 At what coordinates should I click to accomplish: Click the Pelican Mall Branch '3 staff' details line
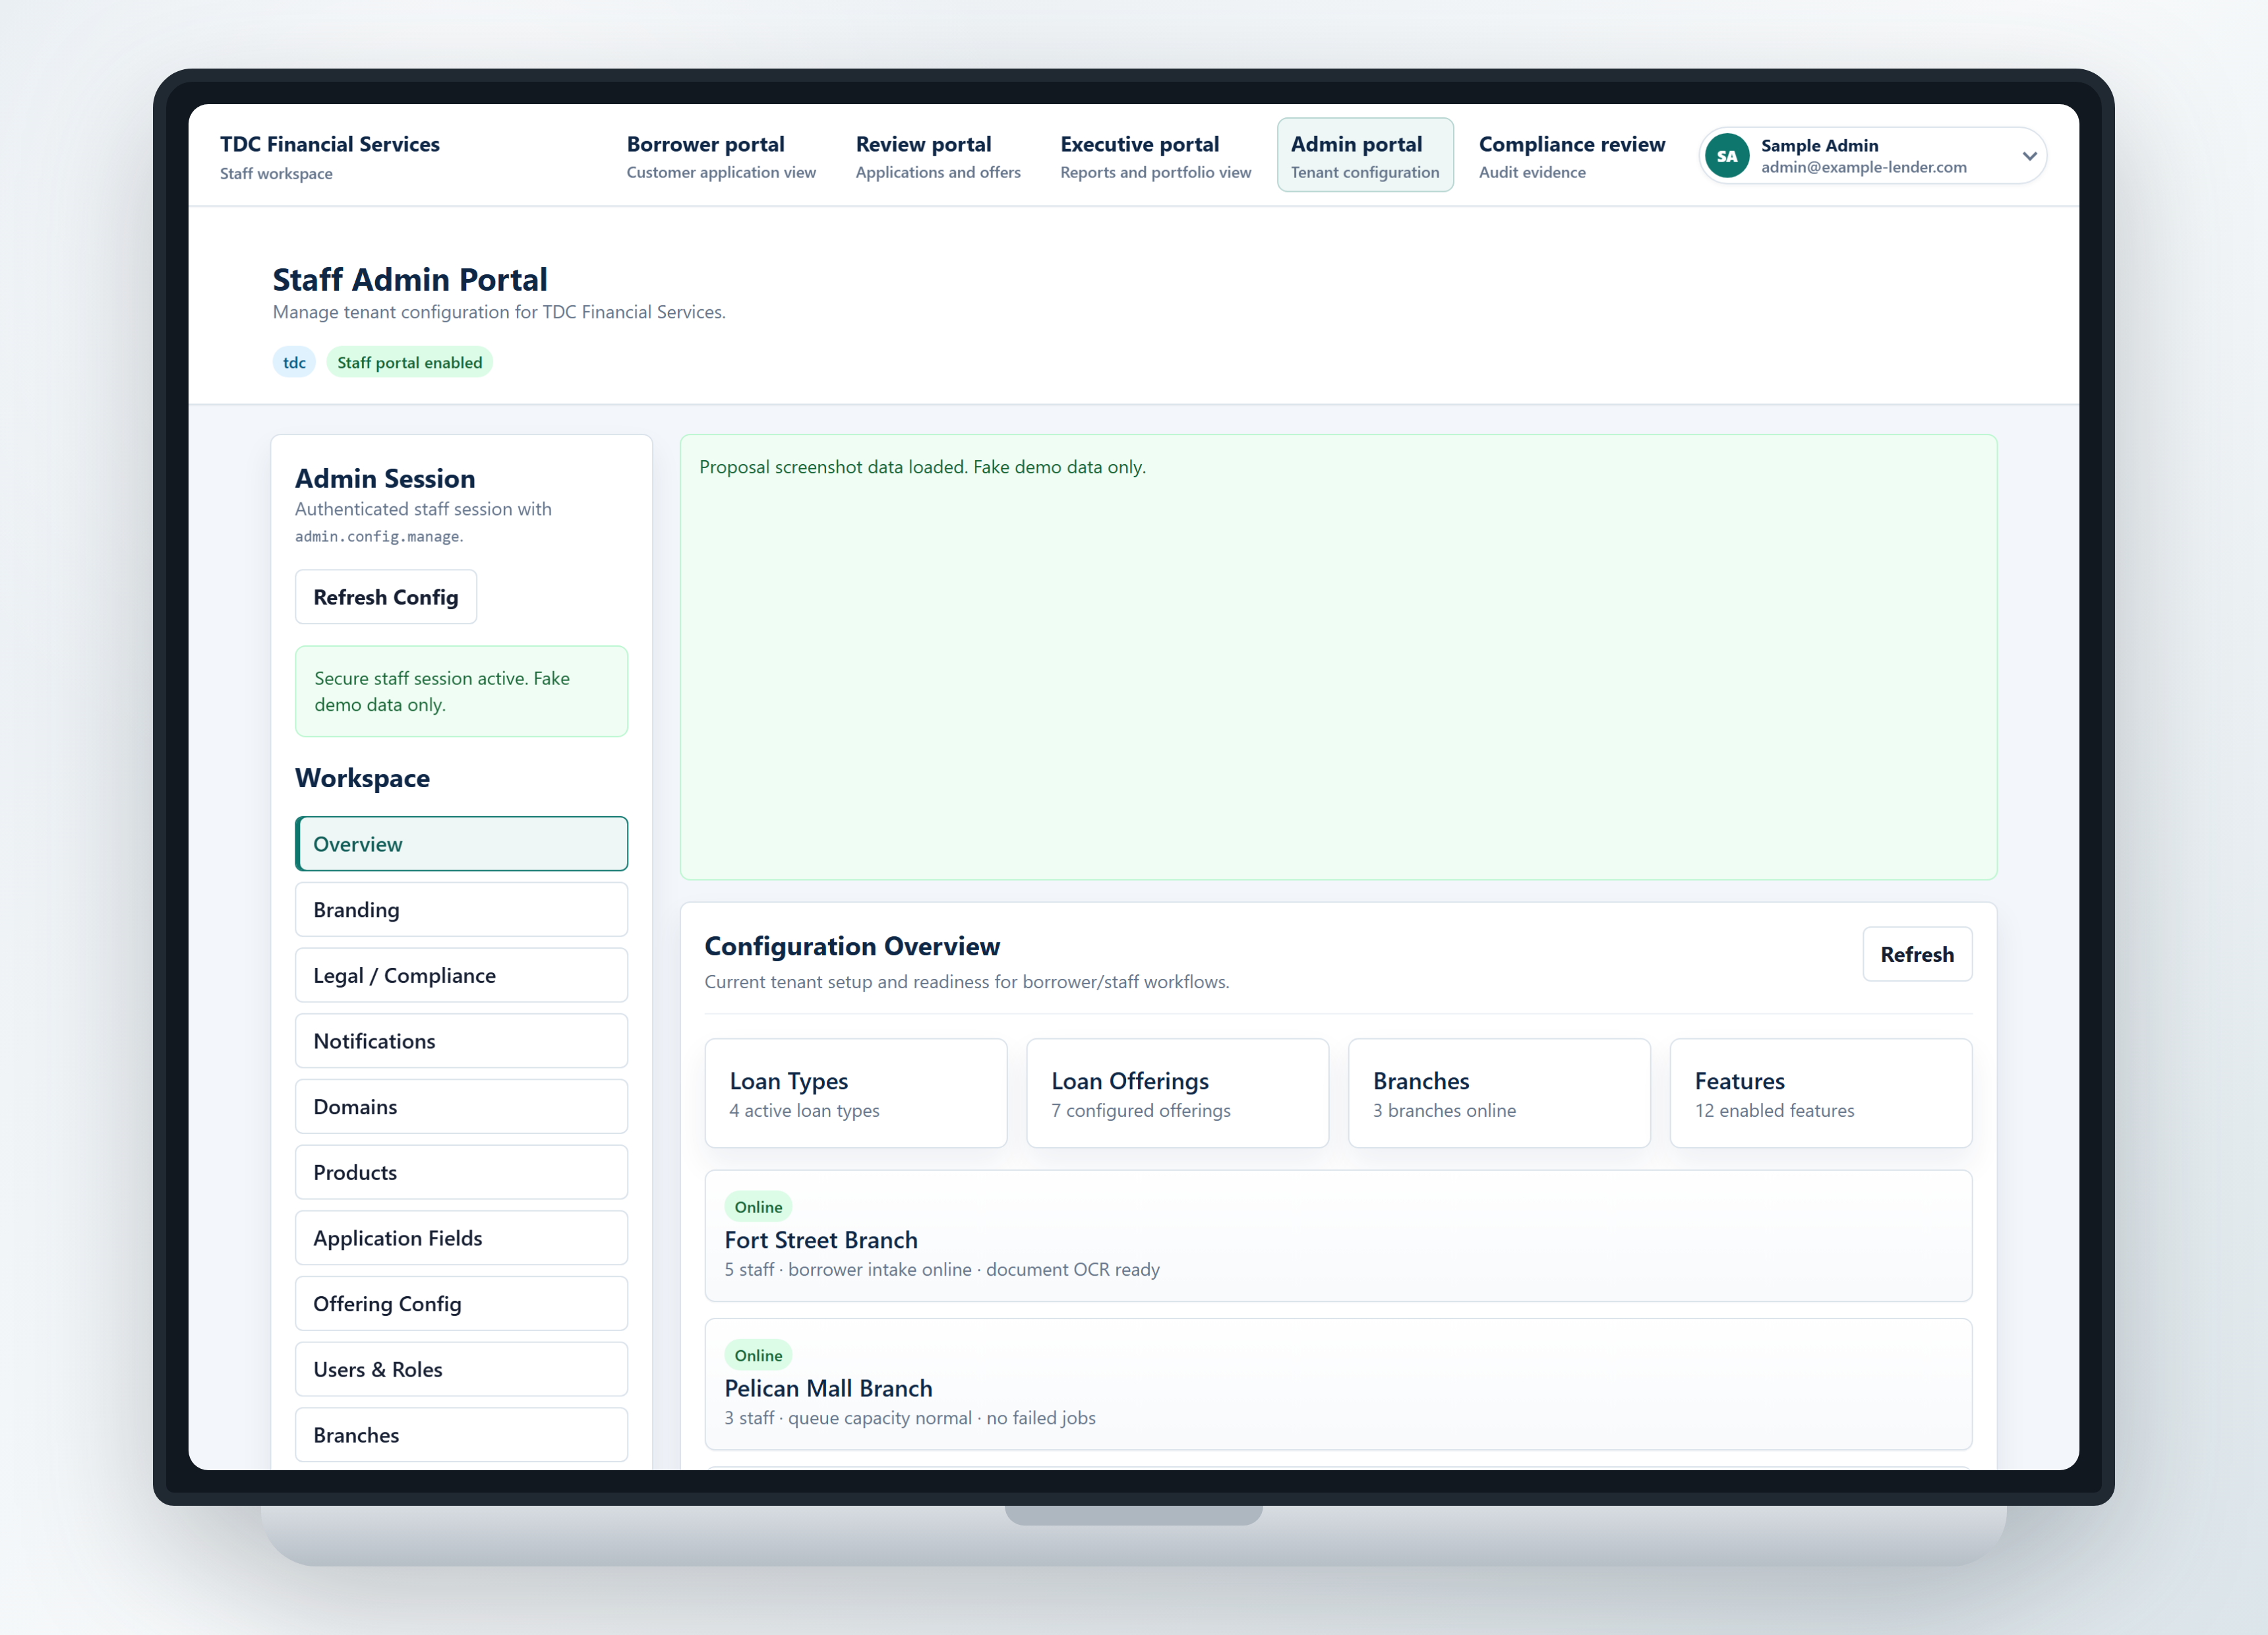click(x=910, y=1418)
